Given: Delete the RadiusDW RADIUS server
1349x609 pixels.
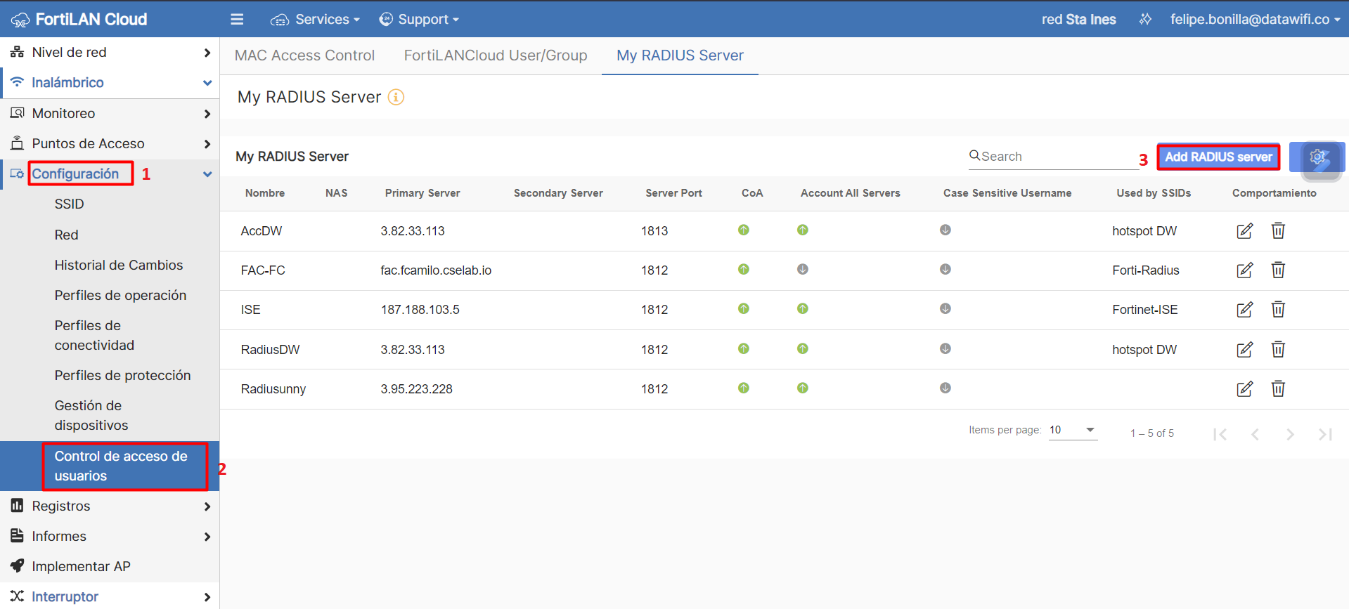Looking at the screenshot, I should (1278, 350).
